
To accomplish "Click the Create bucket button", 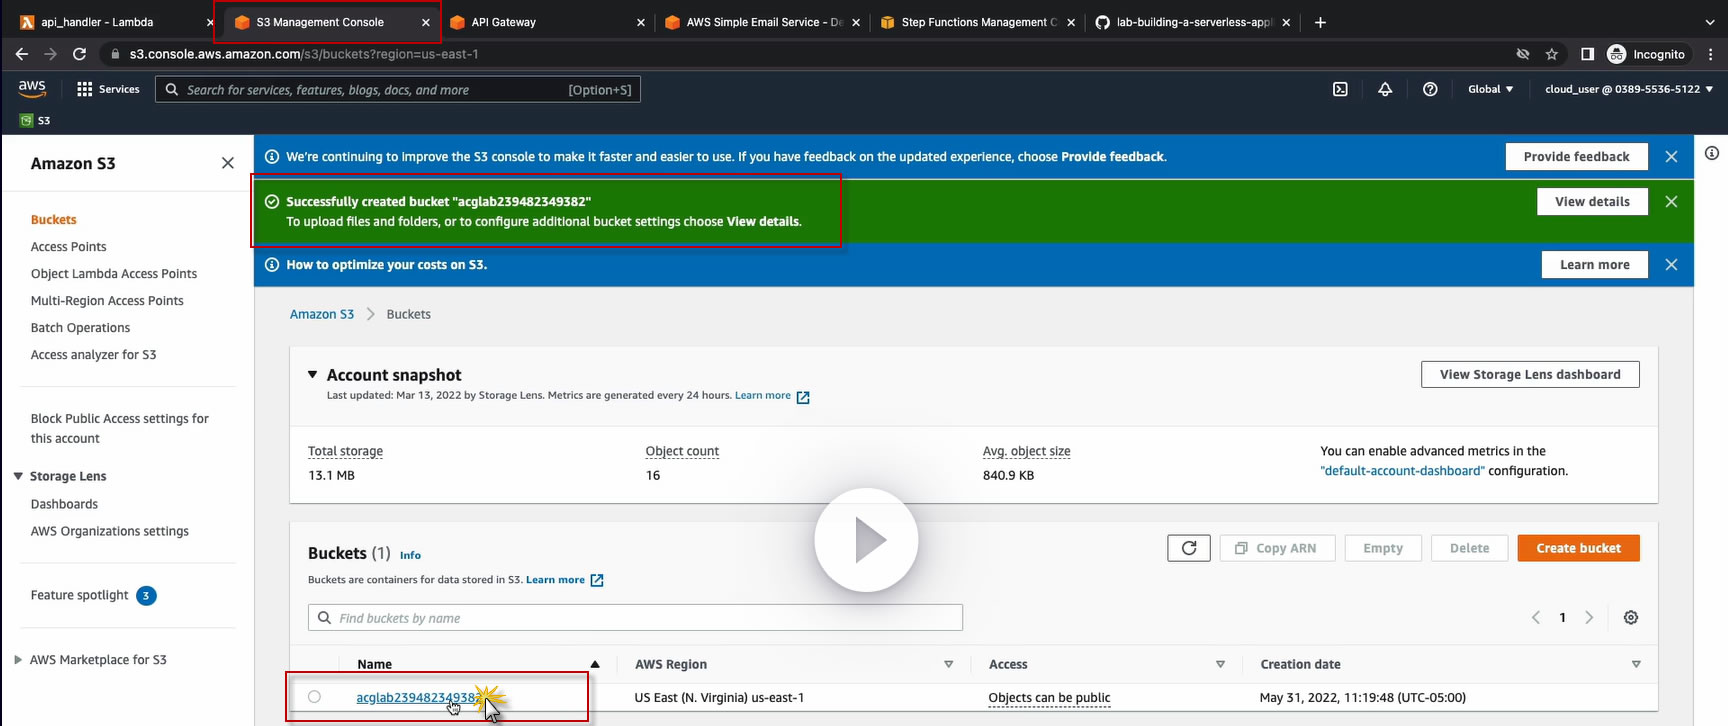I will (x=1578, y=548).
